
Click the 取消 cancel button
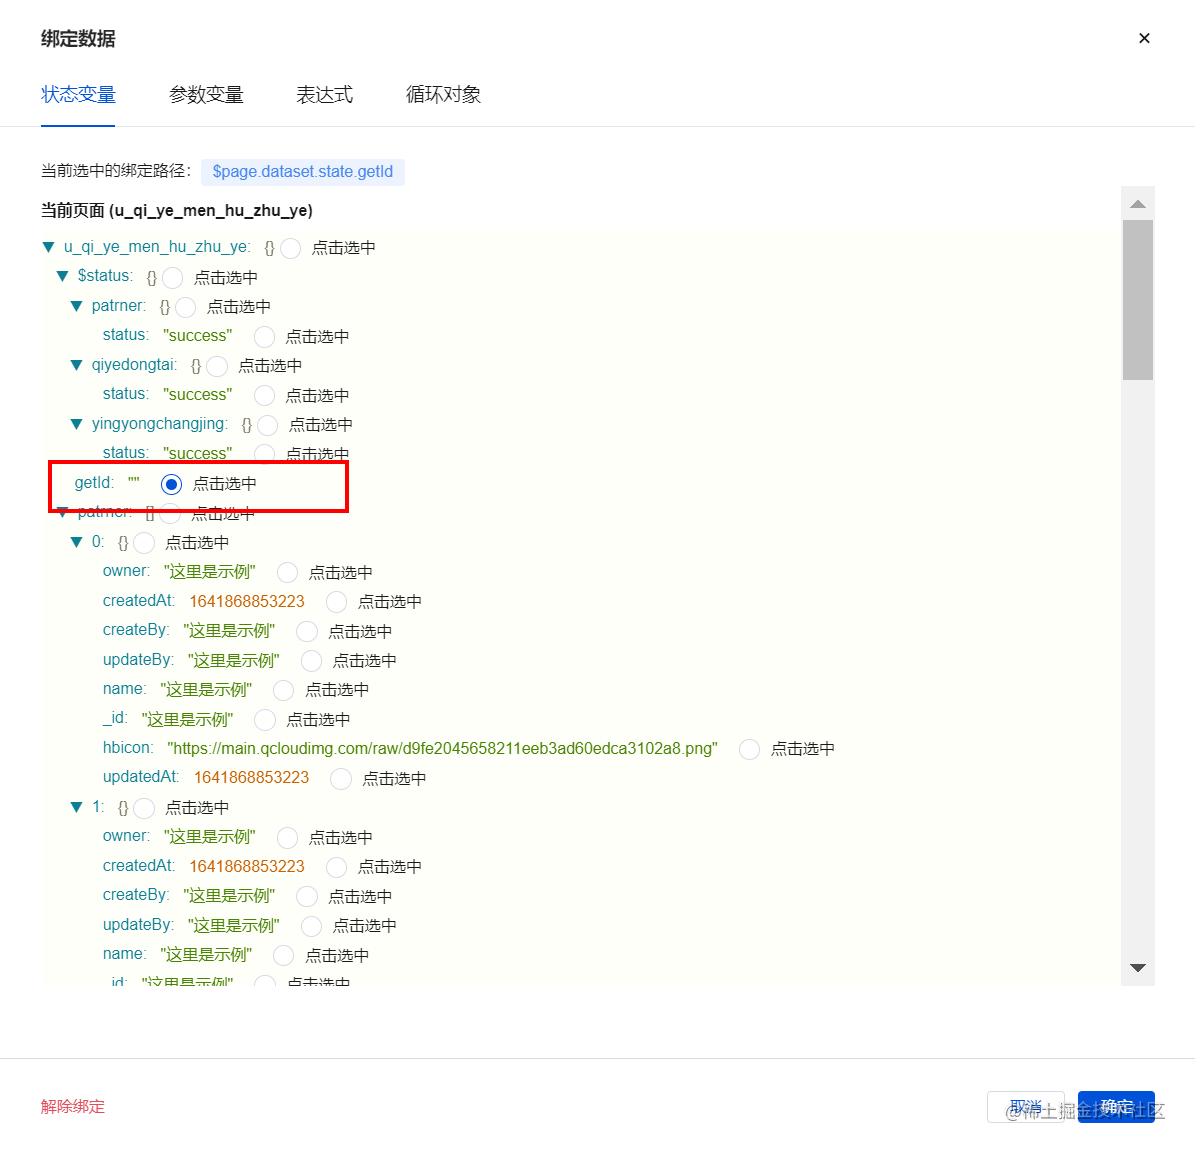point(1025,1107)
